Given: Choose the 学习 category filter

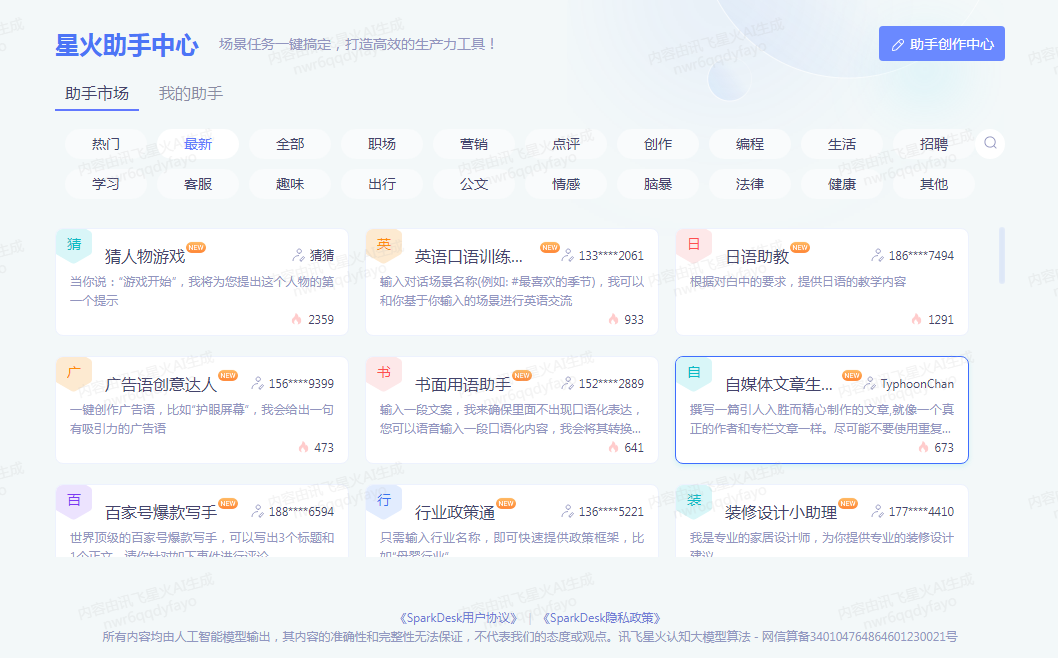Looking at the screenshot, I should [x=106, y=184].
